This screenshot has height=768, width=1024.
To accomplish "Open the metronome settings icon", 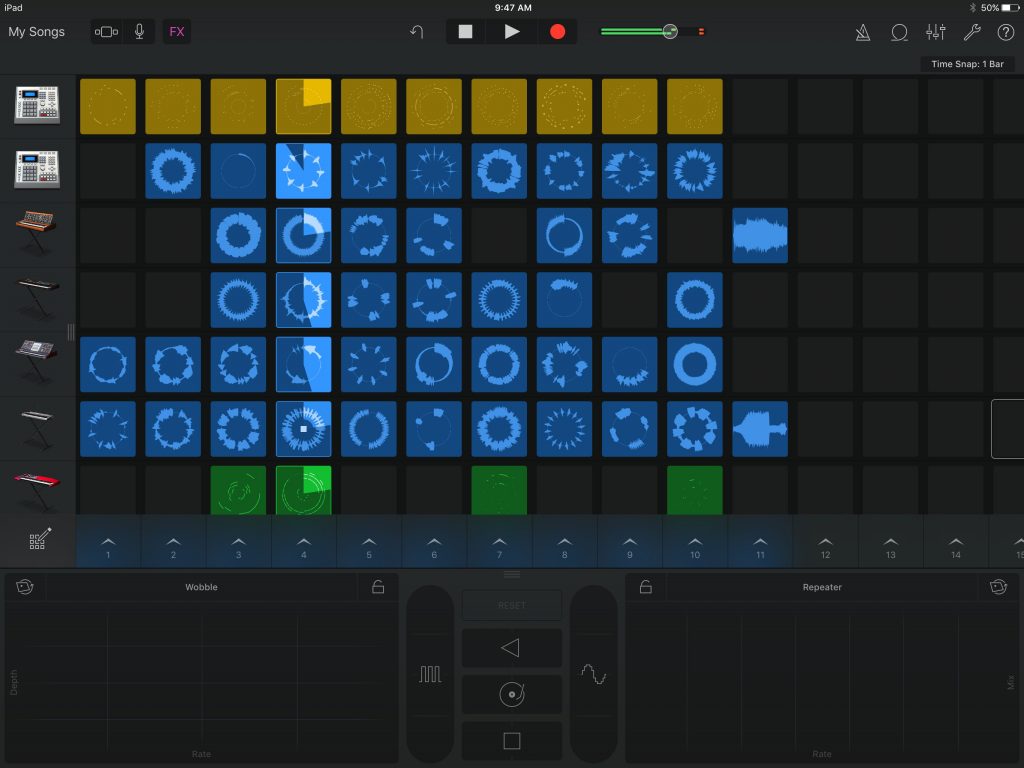I will click(x=863, y=32).
